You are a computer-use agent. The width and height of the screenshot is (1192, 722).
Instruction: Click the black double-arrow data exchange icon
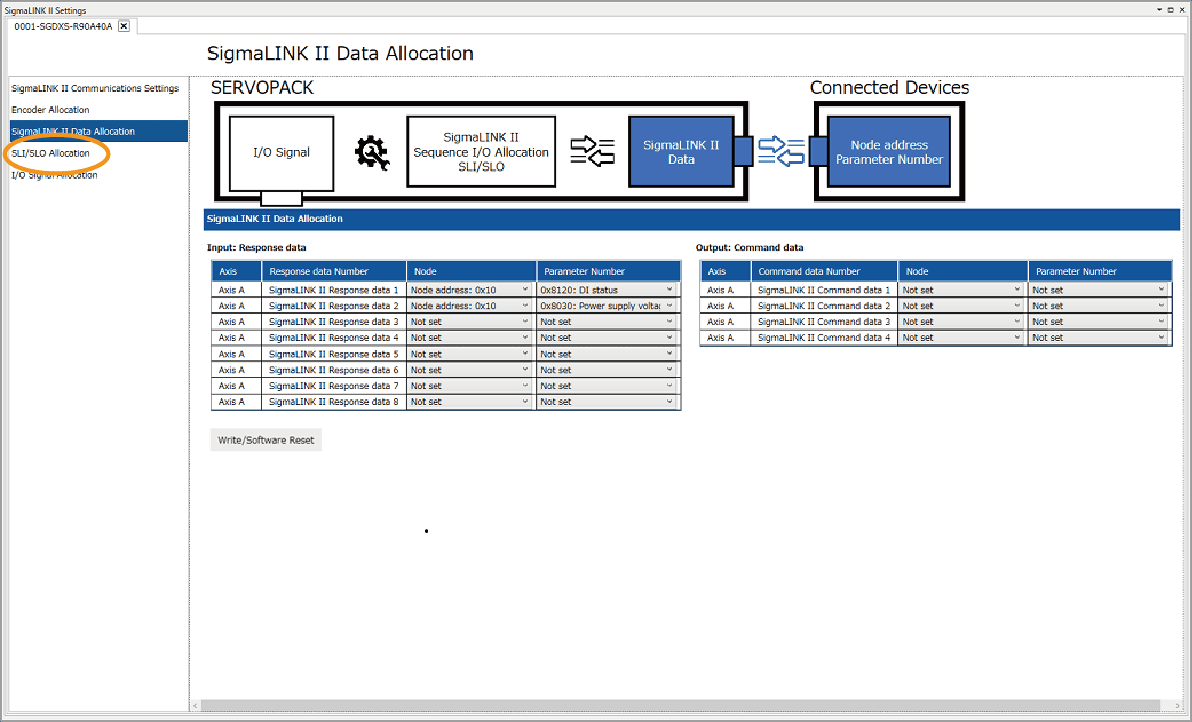click(x=591, y=152)
